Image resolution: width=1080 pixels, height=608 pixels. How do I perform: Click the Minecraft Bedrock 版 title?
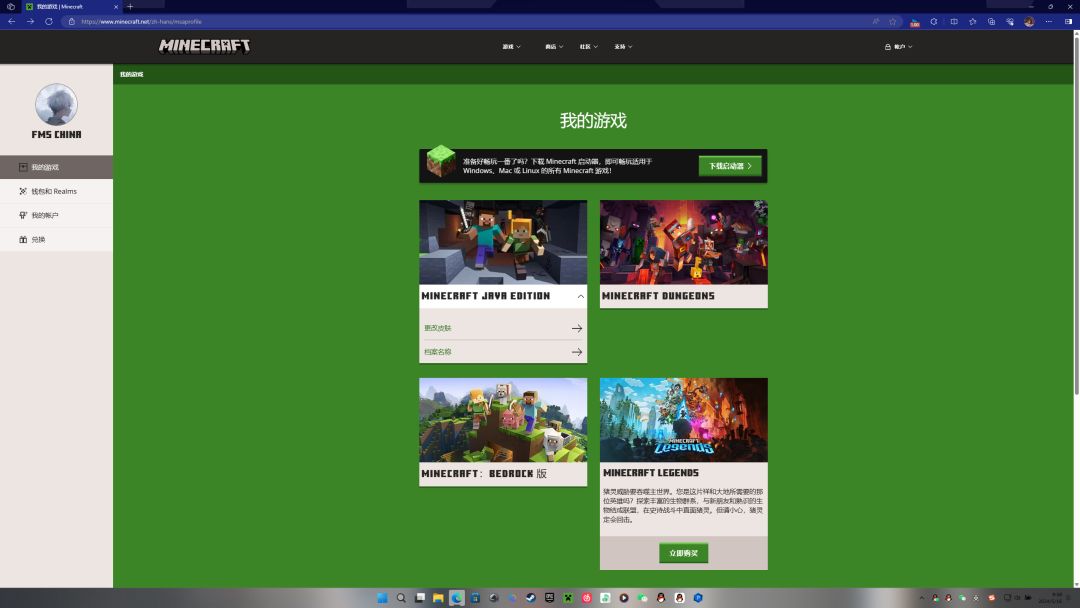484,474
